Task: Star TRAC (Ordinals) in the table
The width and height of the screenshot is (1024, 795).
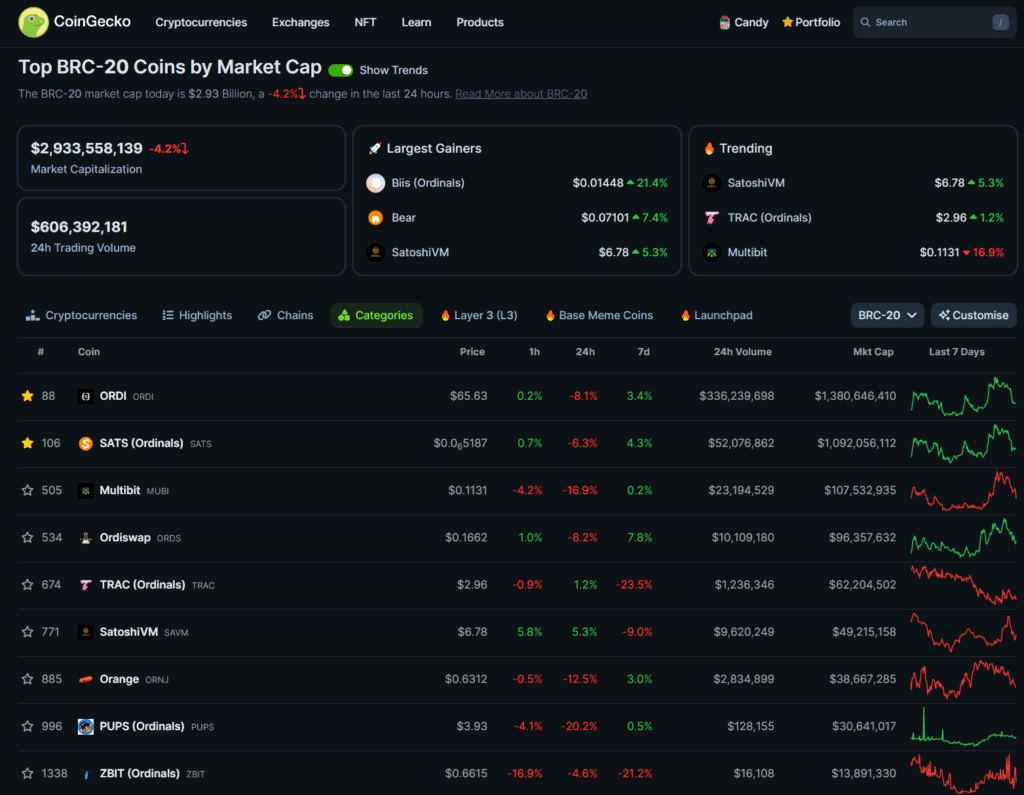Action: 27,585
